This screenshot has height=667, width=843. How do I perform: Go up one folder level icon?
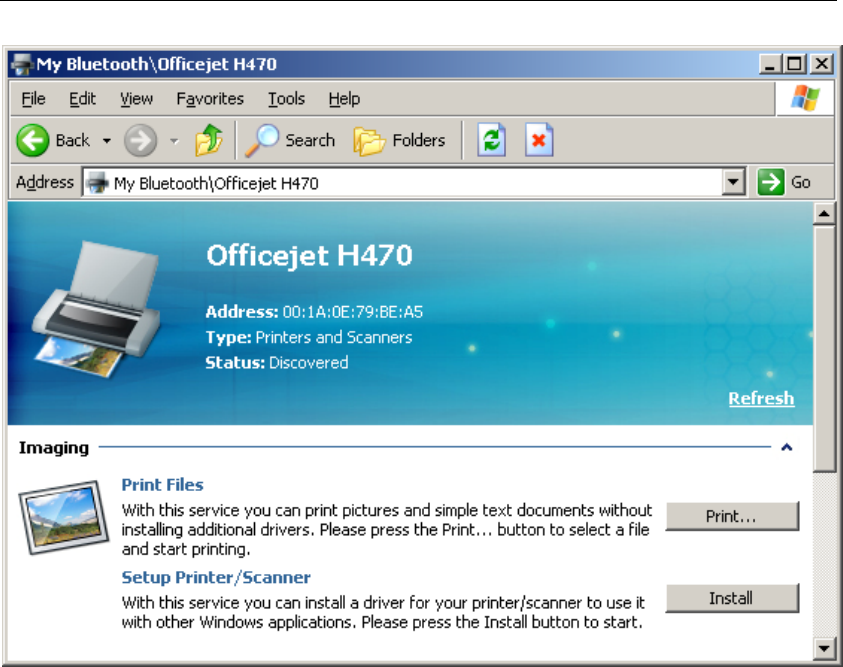pos(209,140)
